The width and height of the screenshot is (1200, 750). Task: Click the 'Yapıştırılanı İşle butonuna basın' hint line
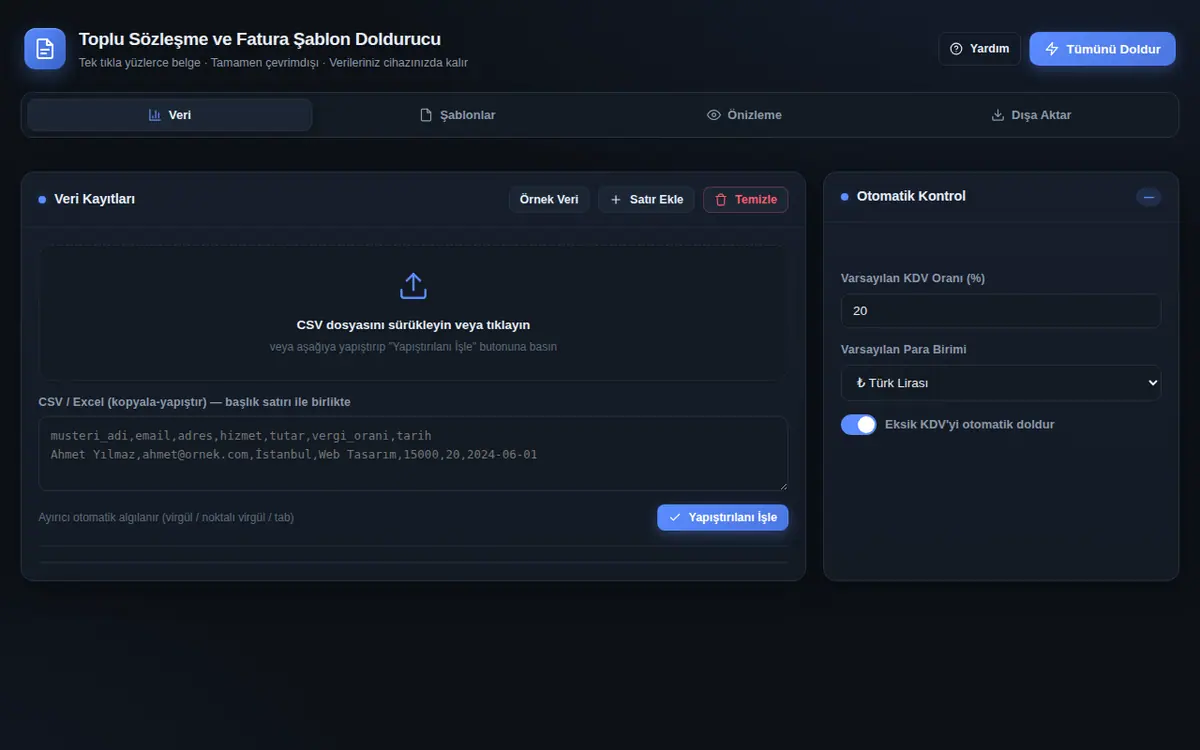point(413,347)
